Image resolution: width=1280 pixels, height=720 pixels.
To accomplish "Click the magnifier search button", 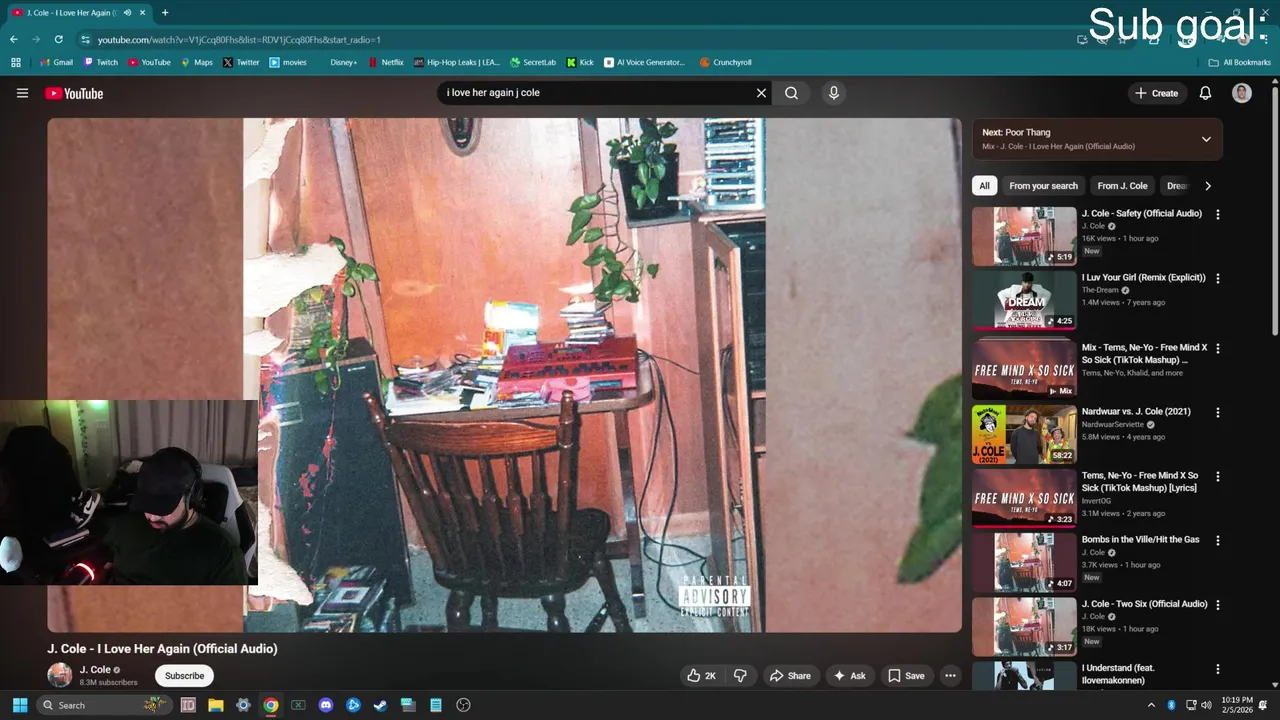I will click(x=791, y=93).
